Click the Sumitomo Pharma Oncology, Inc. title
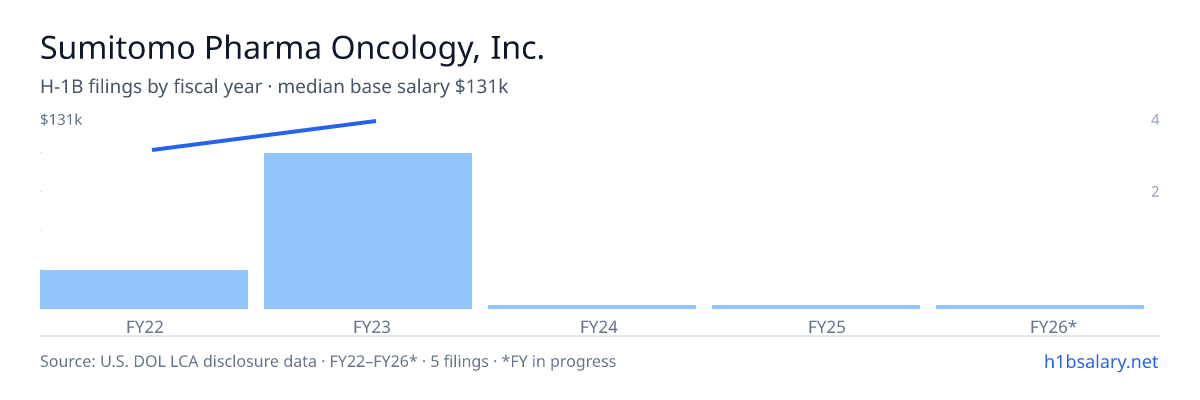This screenshot has height=400, width=1200. tap(292, 48)
